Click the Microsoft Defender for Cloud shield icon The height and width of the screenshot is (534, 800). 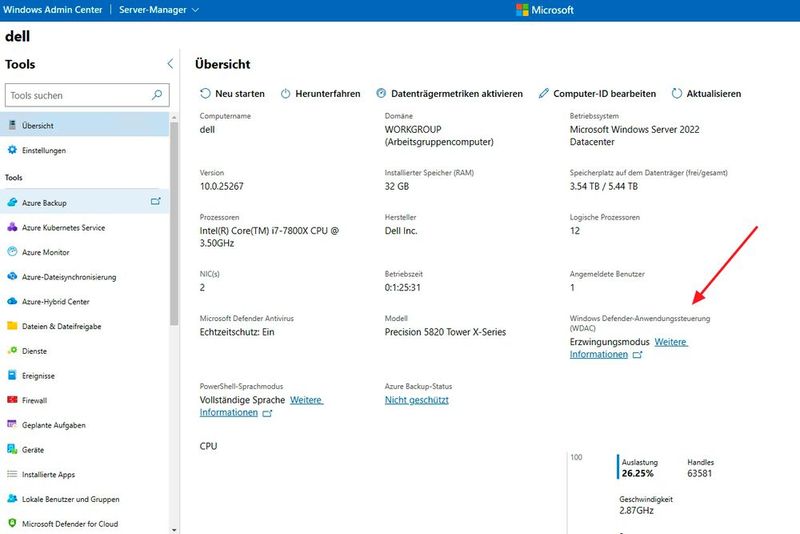click(12, 523)
